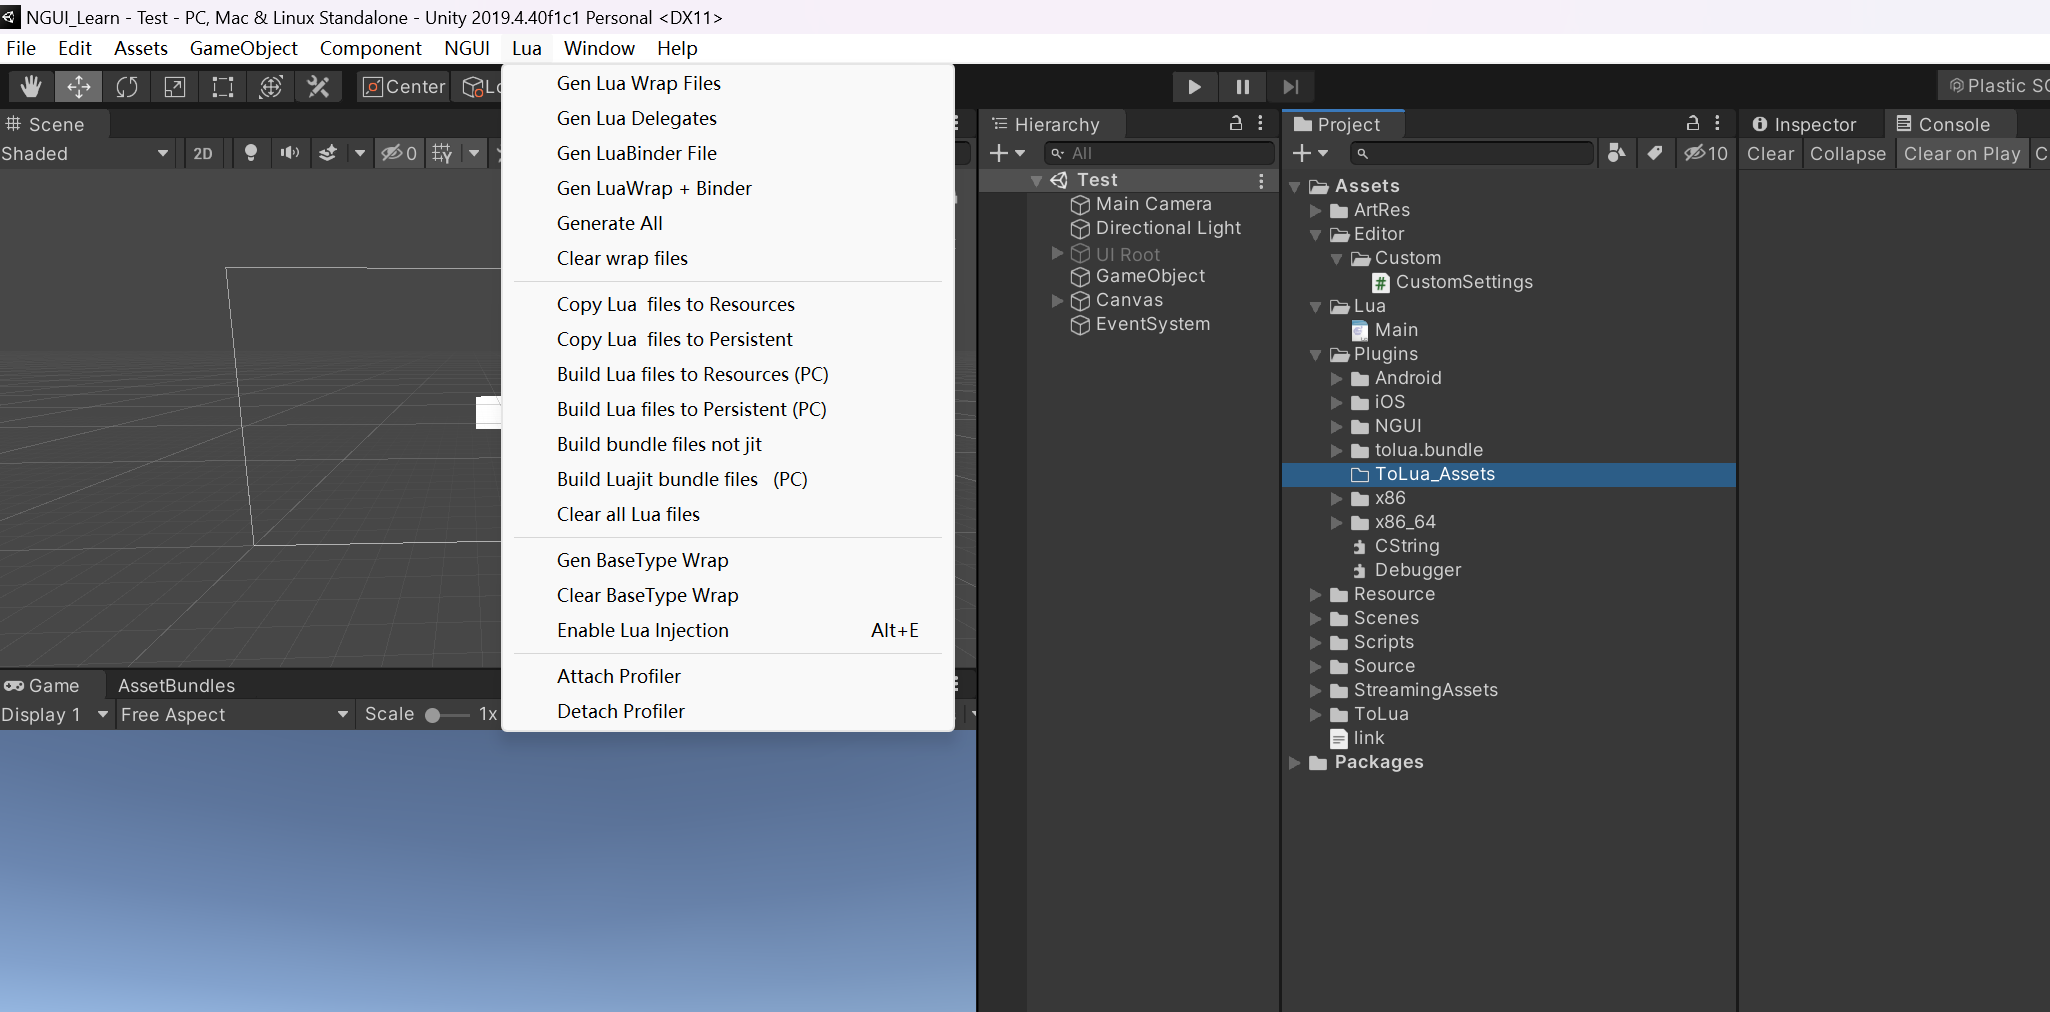Select the Scale tool
This screenshot has width=2050, height=1012.
click(x=175, y=87)
